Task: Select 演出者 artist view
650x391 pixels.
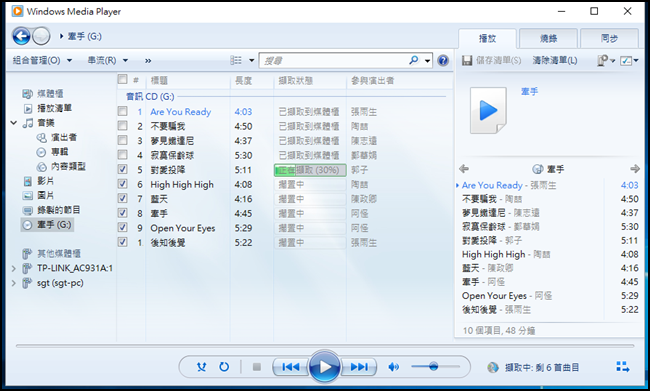Action: click(x=56, y=137)
